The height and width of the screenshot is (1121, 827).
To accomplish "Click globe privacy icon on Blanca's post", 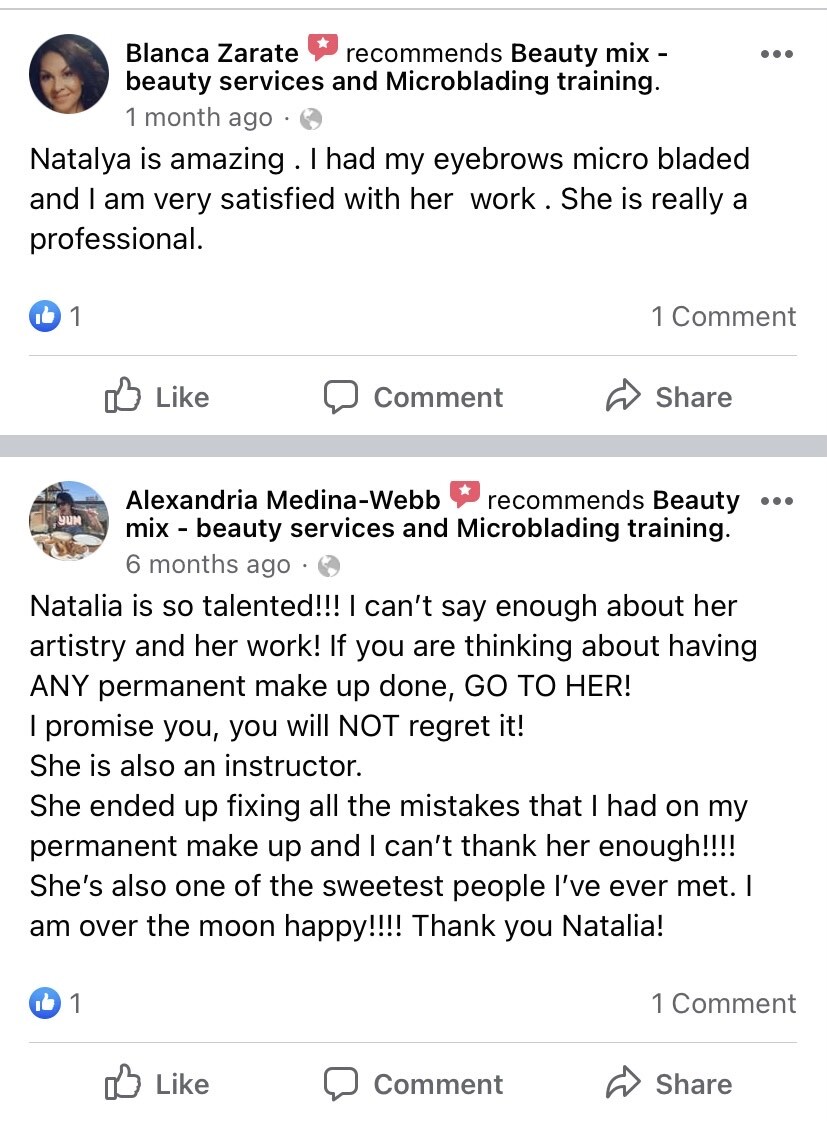I will click(x=311, y=119).
